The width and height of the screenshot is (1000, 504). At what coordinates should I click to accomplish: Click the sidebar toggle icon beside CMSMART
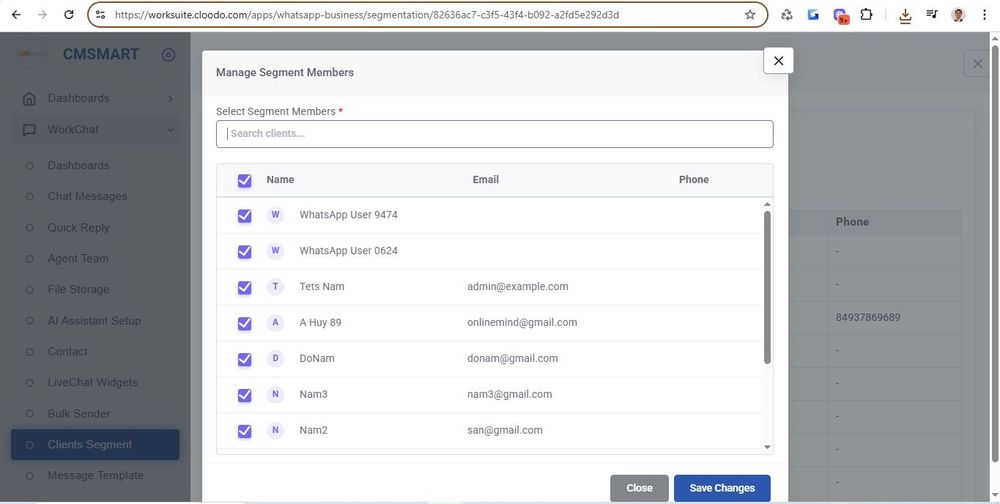pos(168,55)
